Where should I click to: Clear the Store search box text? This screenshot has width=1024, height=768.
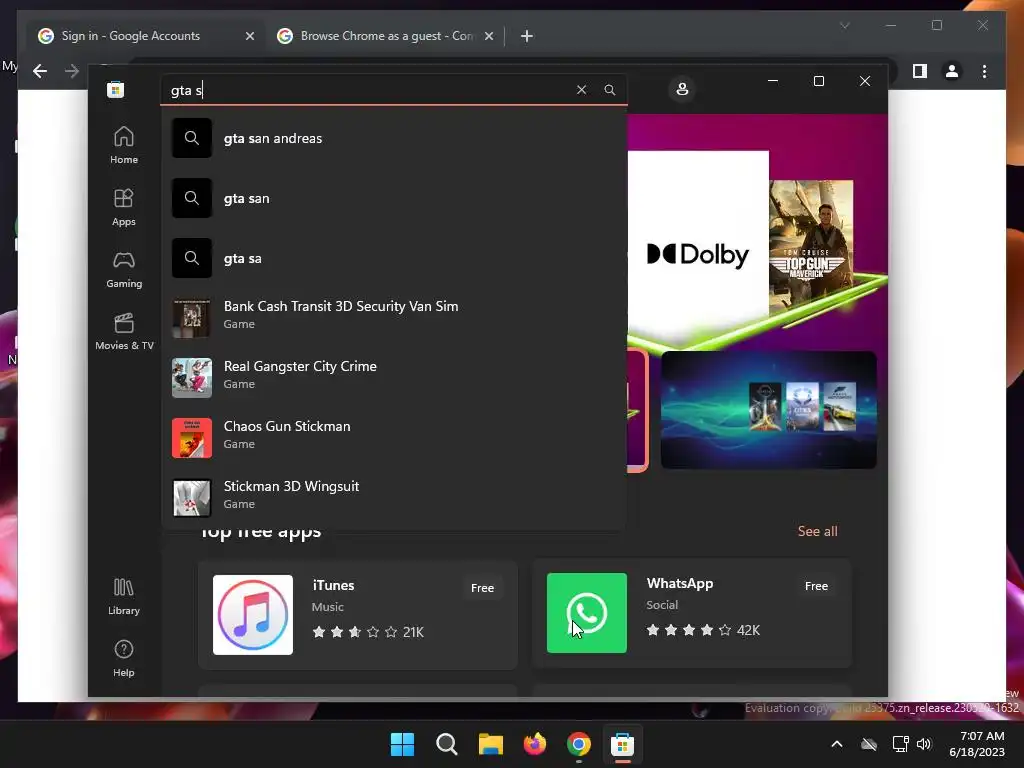[x=581, y=89]
